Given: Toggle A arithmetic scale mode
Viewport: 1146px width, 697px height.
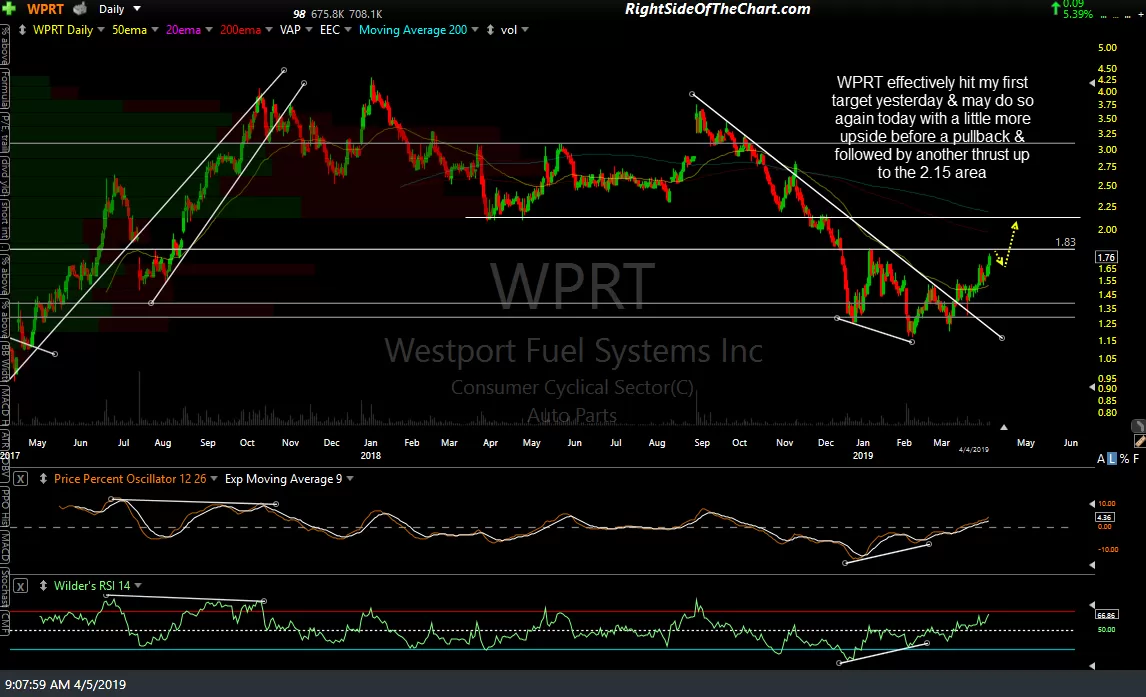Looking at the screenshot, I should (1101, 459).
